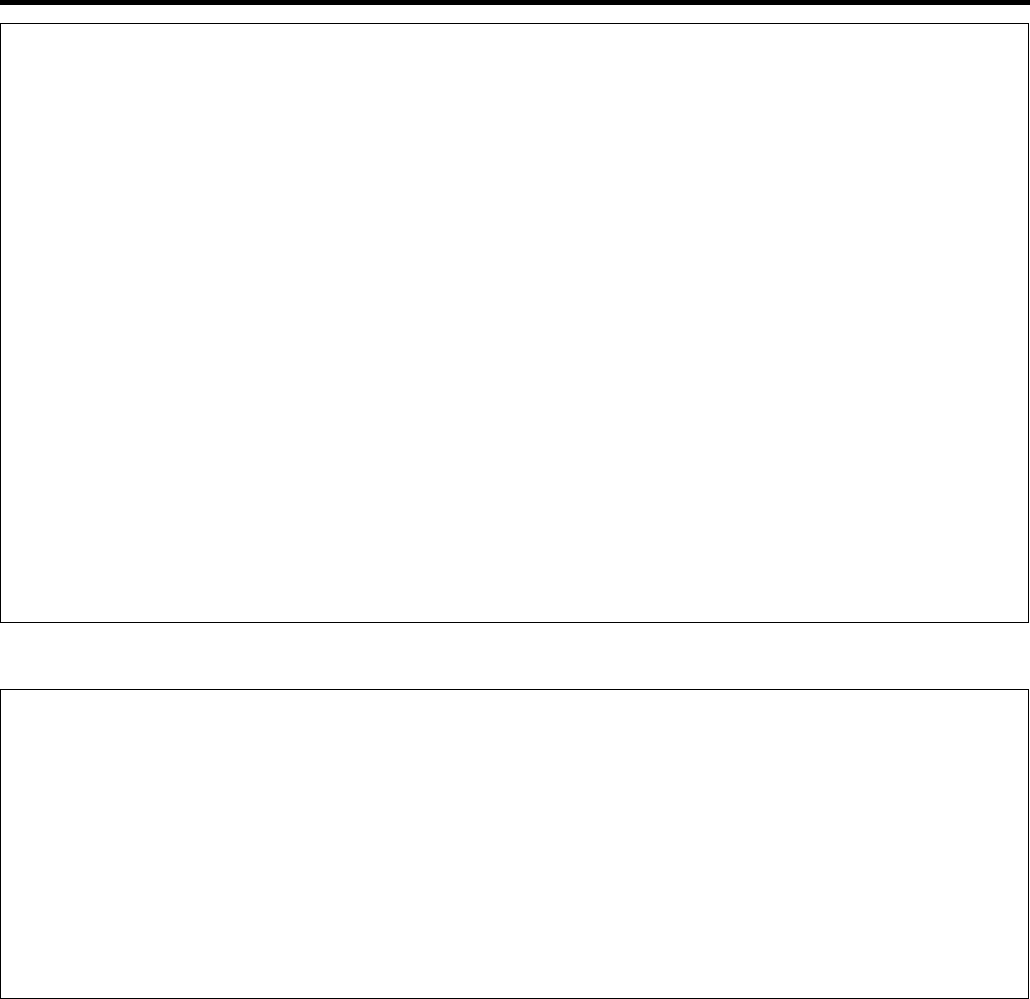Screen dimensions: 1030x999
Task: Select the upper rectangle's bottom border line
Action: tap(514, 622)
